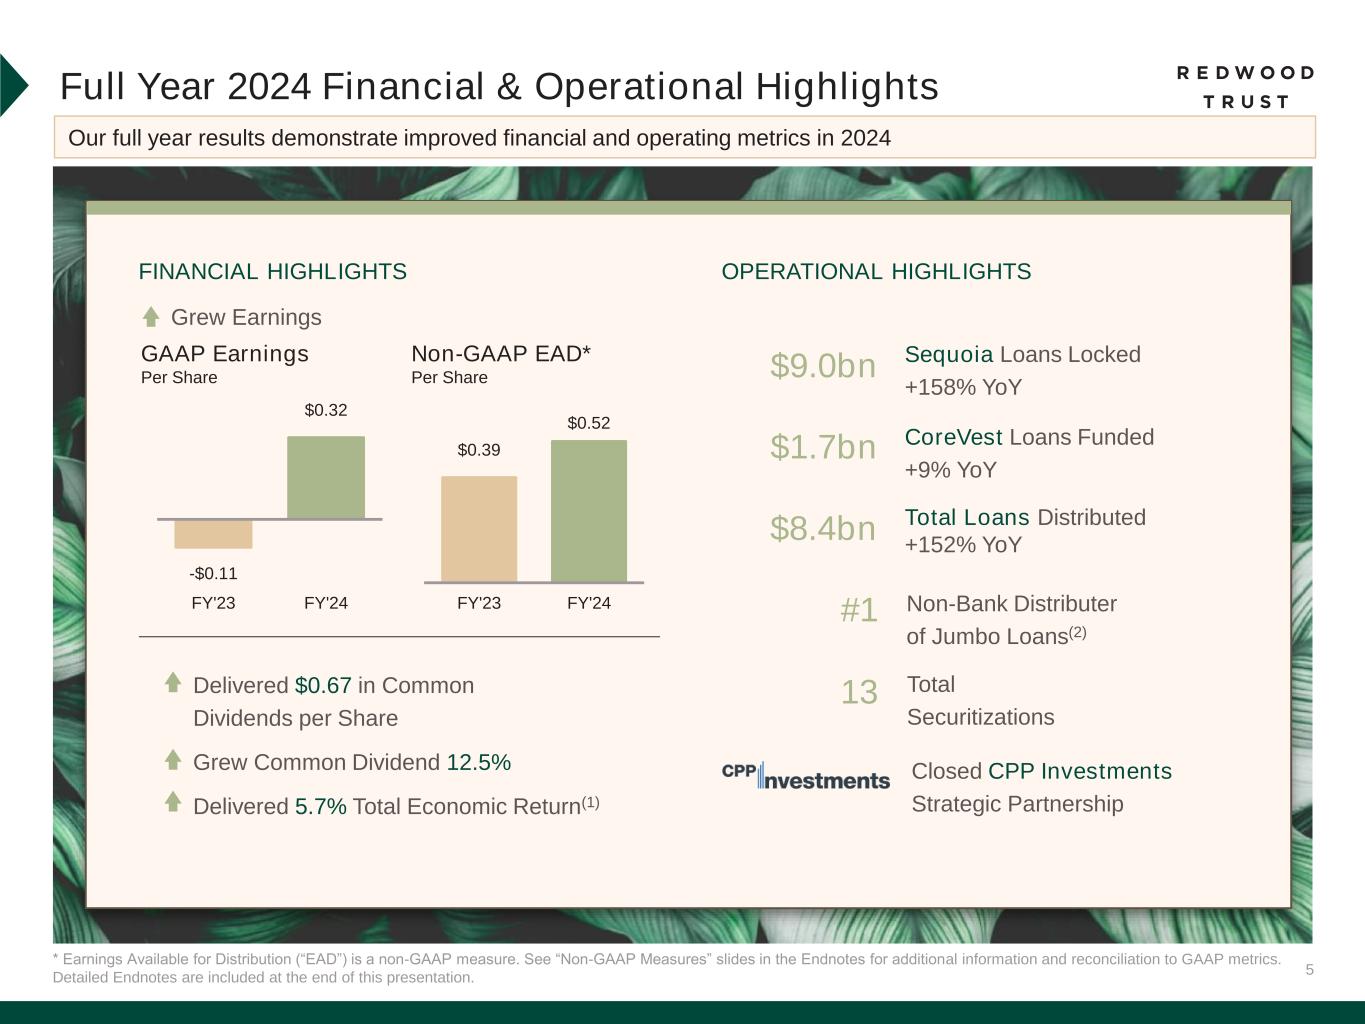The width and height of the screenshot is (1365, 1024).
Task: Click the arrow beside Grew Common Dividend
Action: [x=173, y=760]
